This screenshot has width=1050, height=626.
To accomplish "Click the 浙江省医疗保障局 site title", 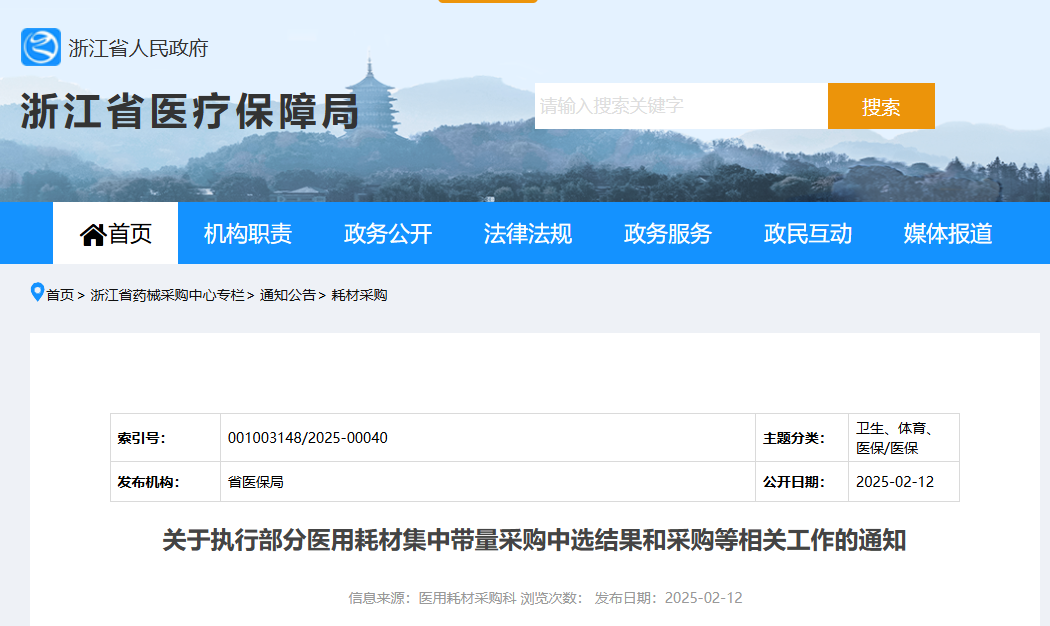I will coord(190,112).
